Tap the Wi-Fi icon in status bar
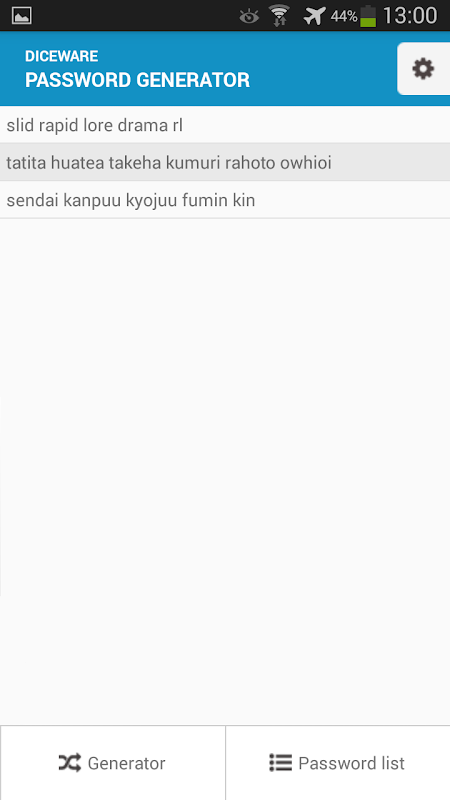The image size is (450, 800). 279,15
